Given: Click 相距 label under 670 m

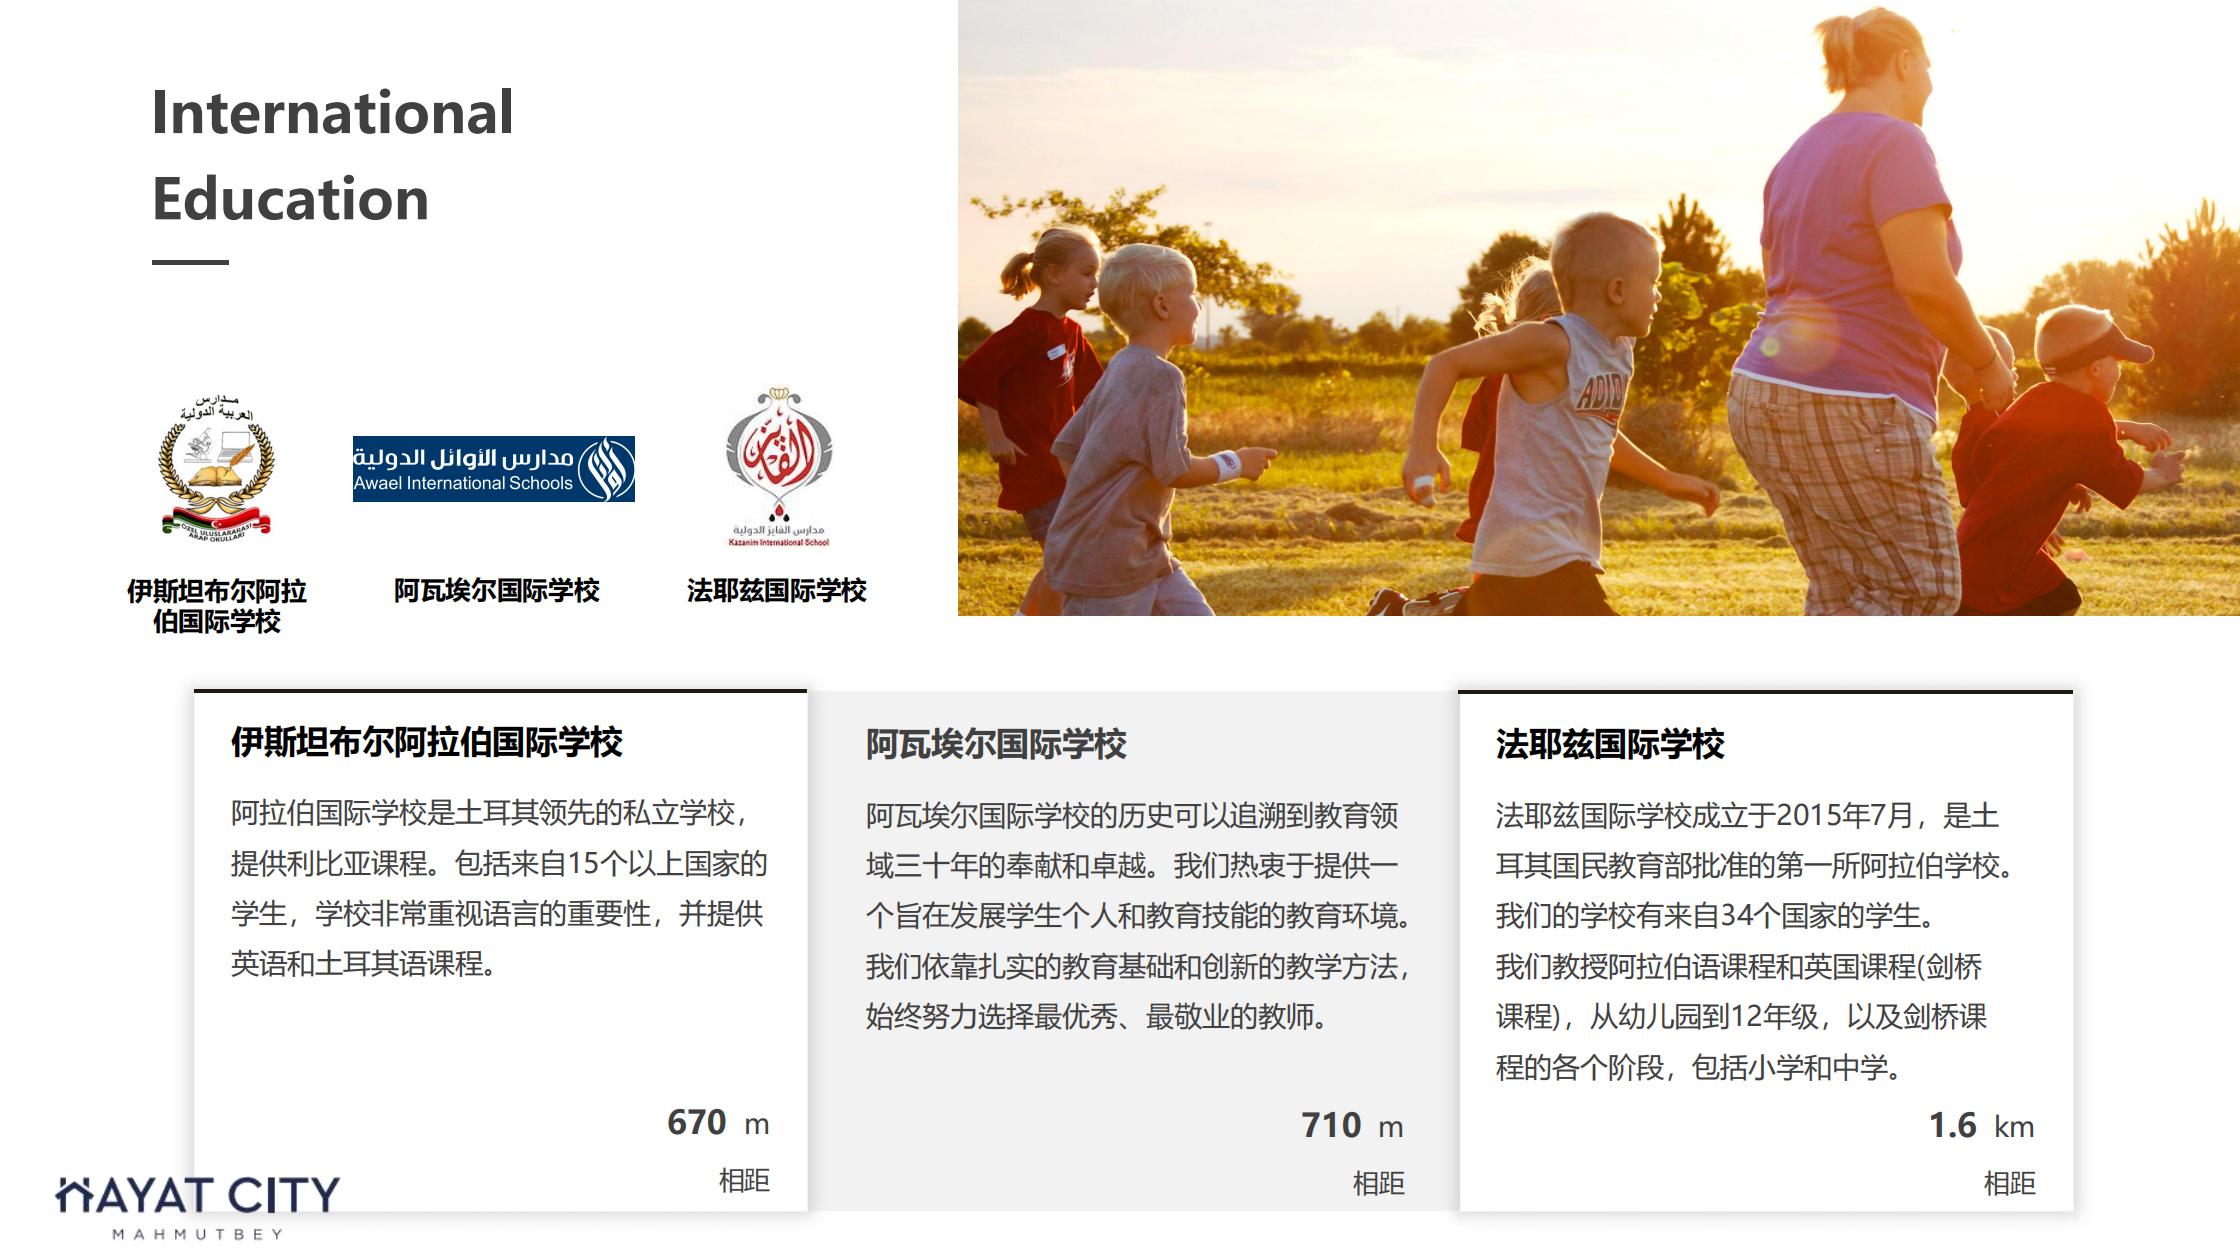Looking at the screenshot, I should 744,1181.
